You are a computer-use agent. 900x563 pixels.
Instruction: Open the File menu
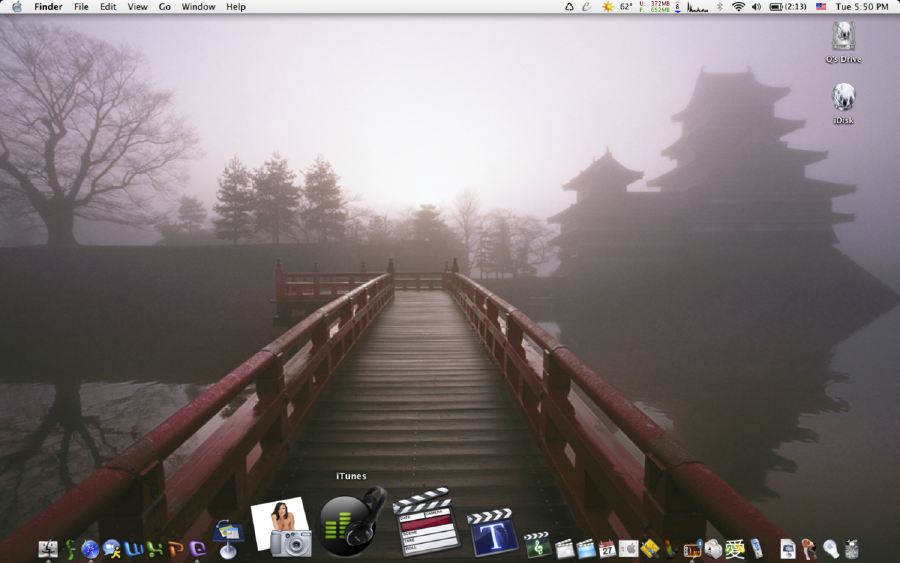click(81, 7)
